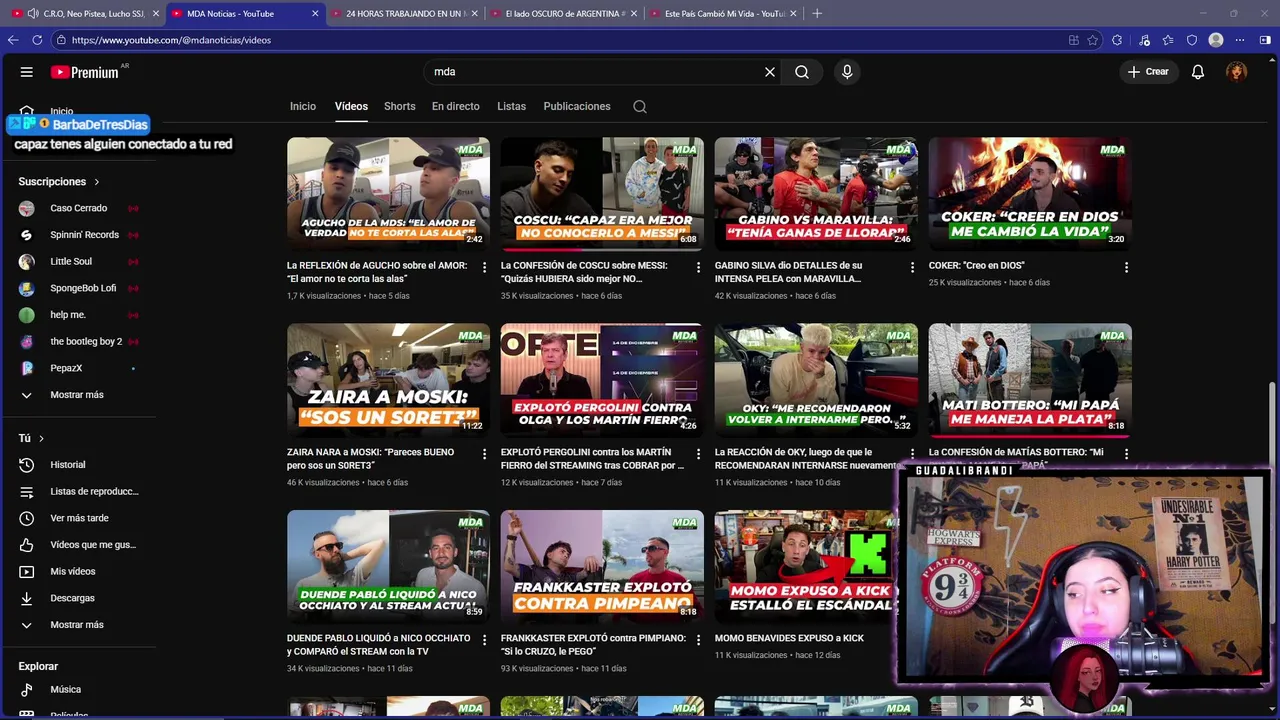The image size is (1280, 720).
Task: Open Listas de reproducción in sidebar
Action: pos(78,492)
